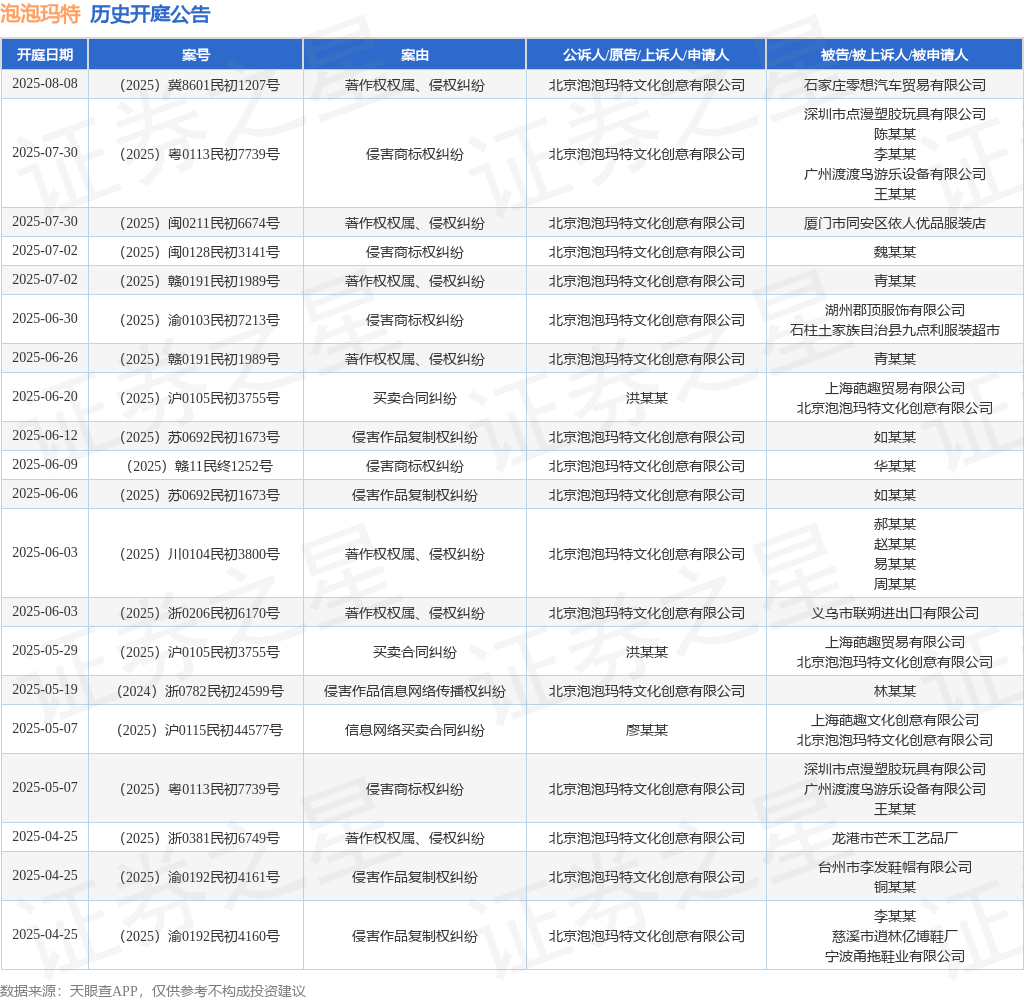Select the 案由 column header

[415, 55]
